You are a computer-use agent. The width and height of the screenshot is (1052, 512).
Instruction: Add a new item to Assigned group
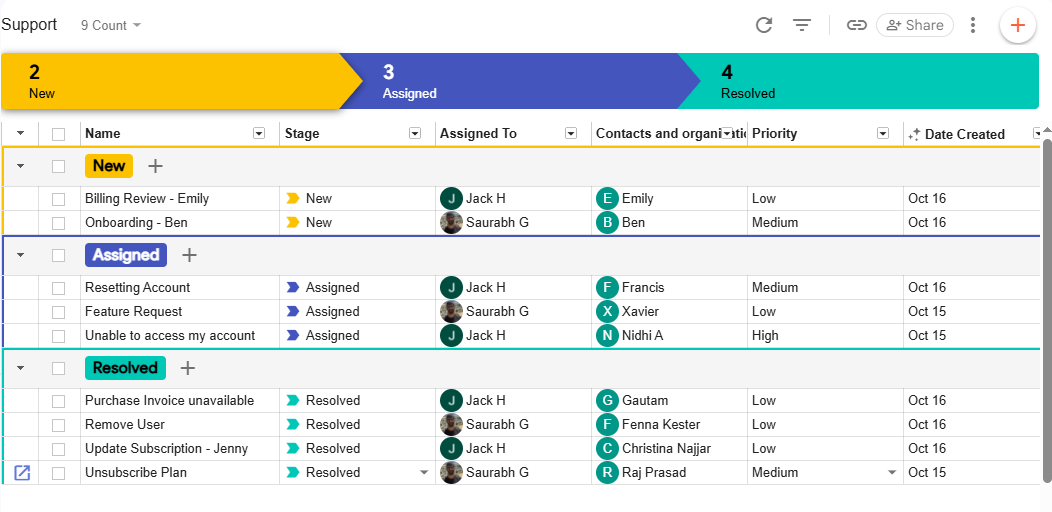point(189,255)
